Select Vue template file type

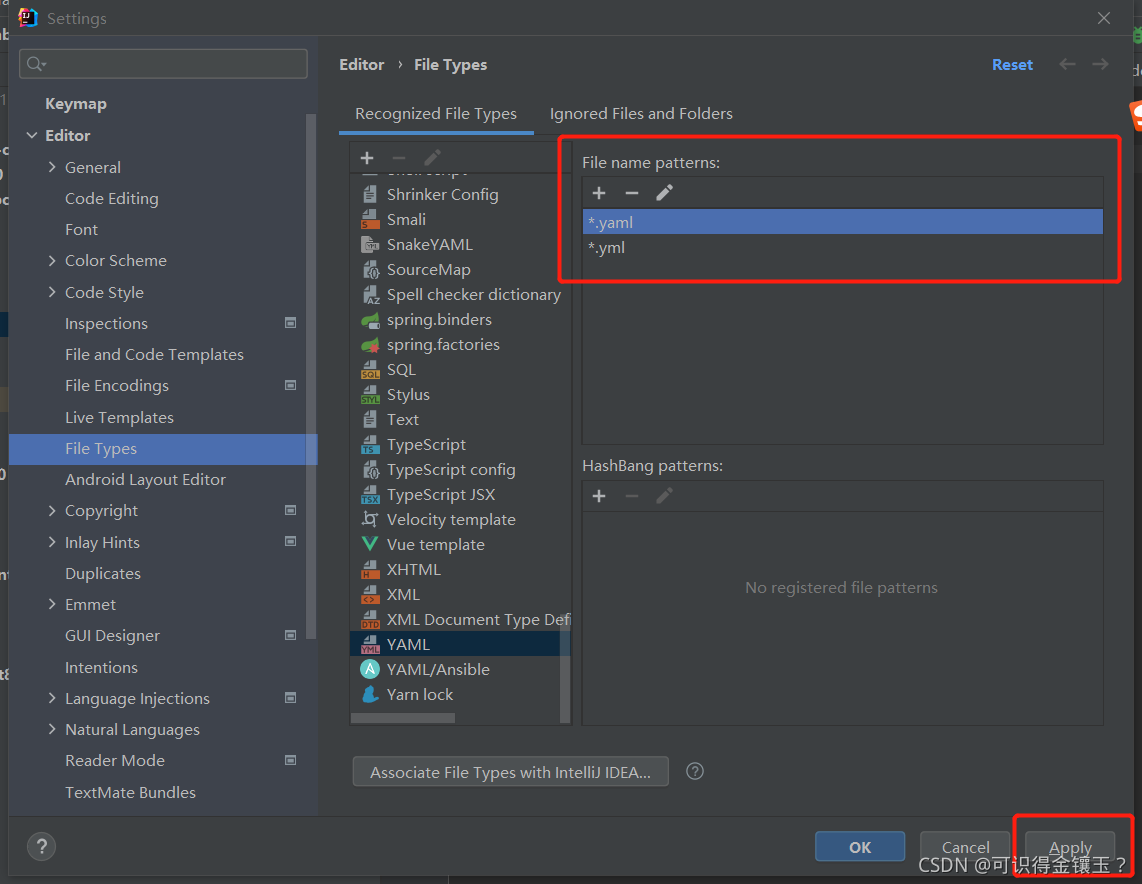point(460,545)
